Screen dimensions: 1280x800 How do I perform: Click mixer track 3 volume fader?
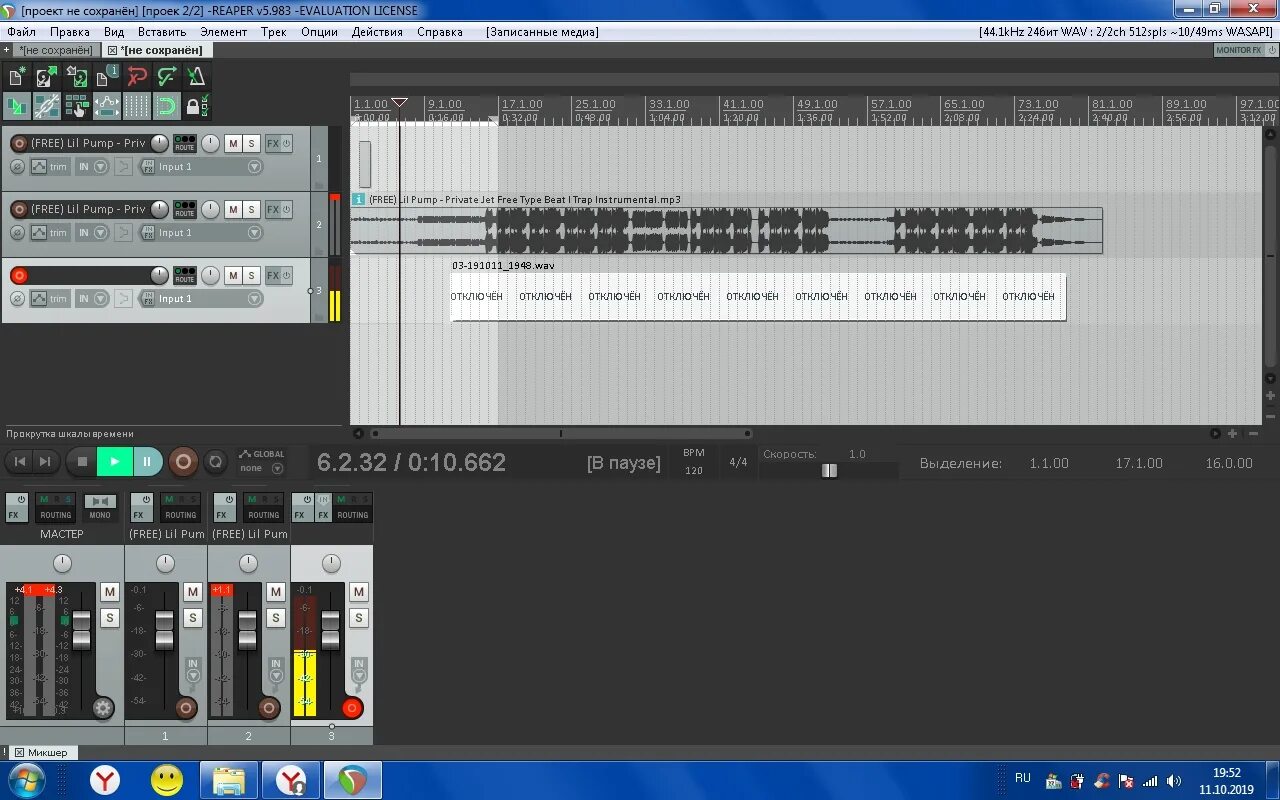pos(330,629)
